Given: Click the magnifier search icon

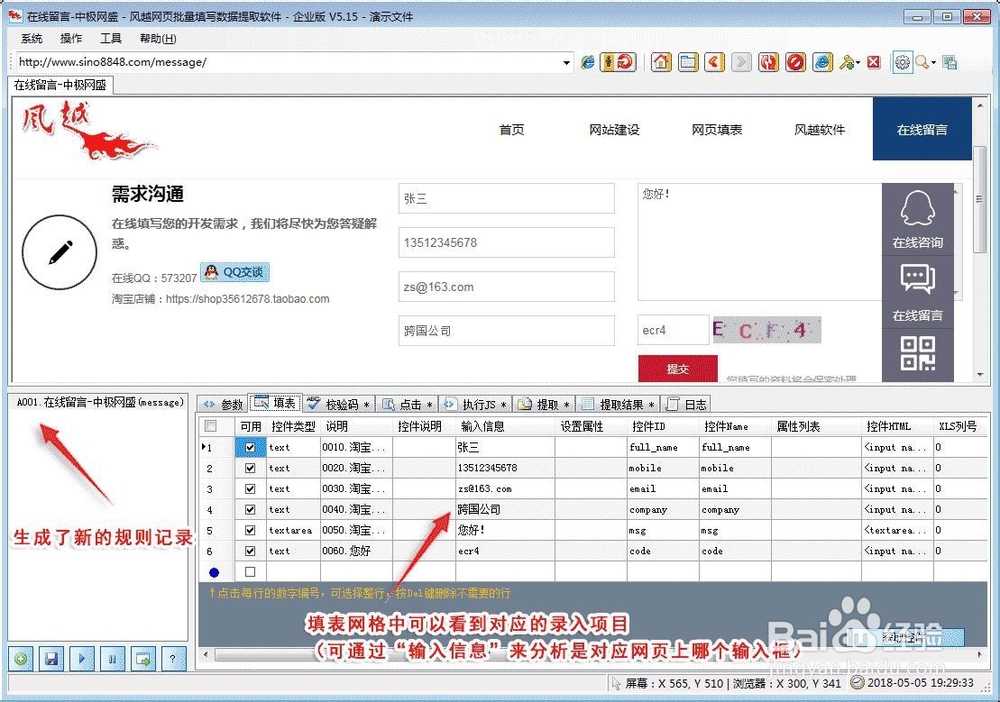Looking at the screenshot, I should click(922, 62).
